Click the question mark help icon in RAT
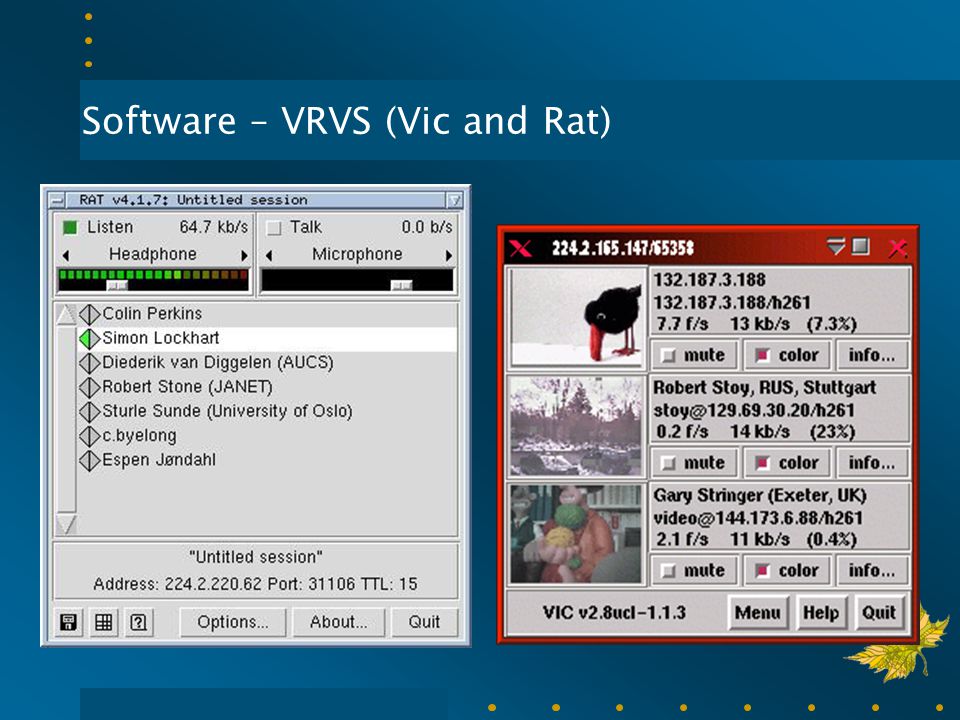Screen dimensions: 960x720 coord(138,623)
